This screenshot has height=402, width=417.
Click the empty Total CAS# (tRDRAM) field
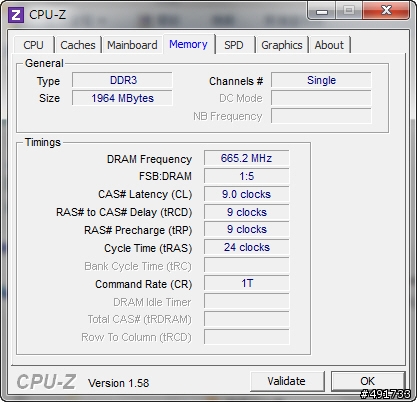point(247,319)
